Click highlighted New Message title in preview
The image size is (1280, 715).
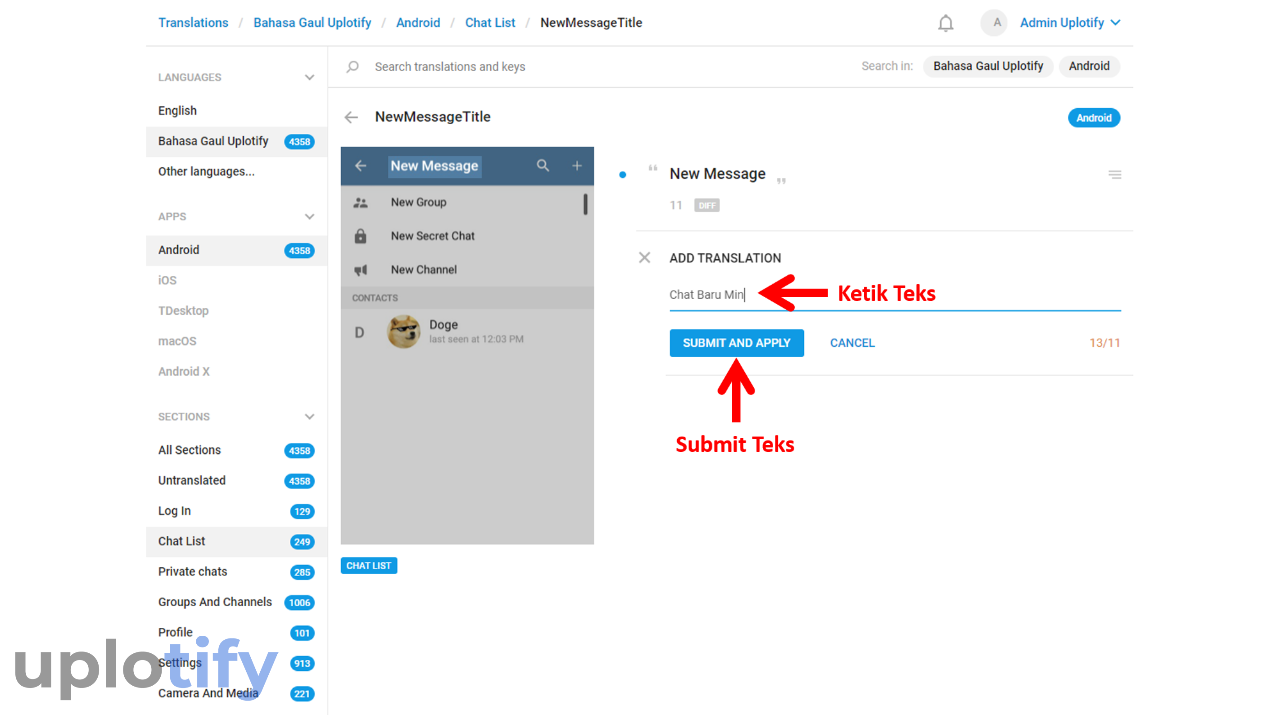[x=435, y=166]
